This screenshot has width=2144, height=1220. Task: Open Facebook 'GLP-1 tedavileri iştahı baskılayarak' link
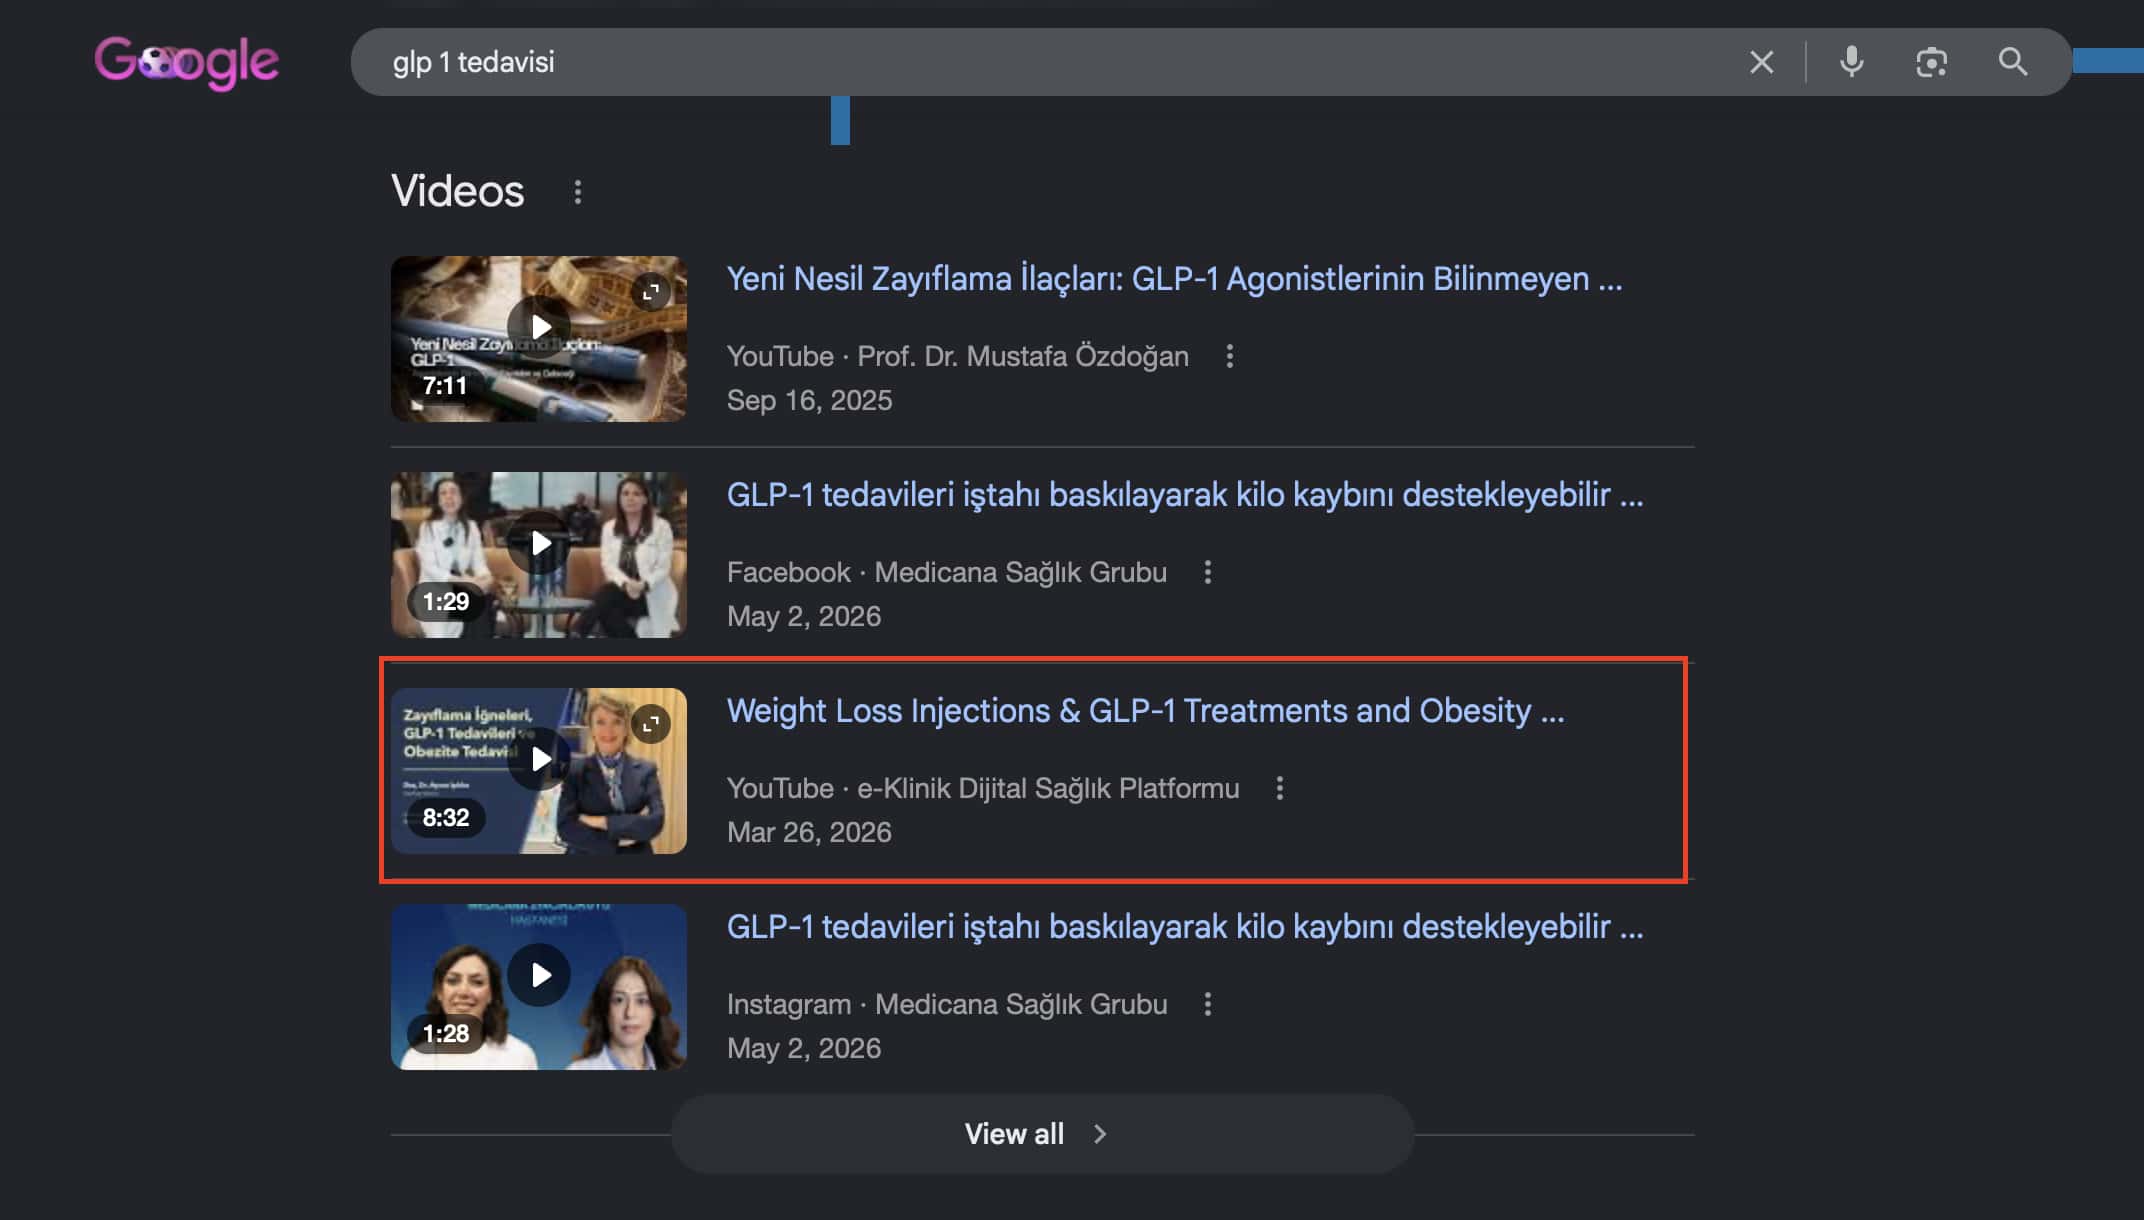pos(1185,495)
